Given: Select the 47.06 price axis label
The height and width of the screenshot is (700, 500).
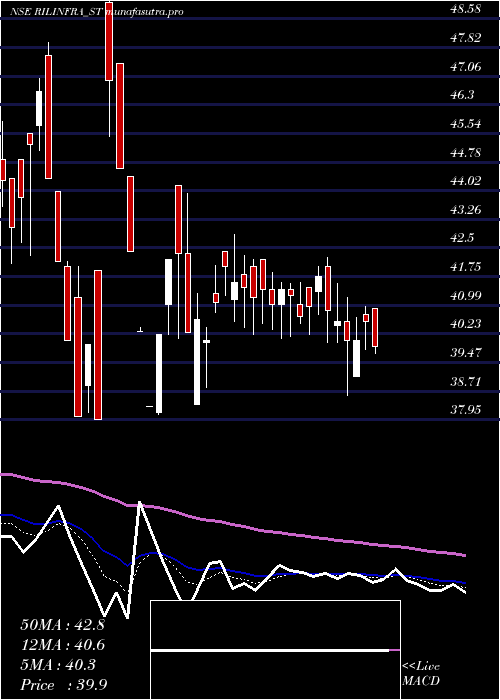Looking at the screenshot, I should tap(466, 67).
